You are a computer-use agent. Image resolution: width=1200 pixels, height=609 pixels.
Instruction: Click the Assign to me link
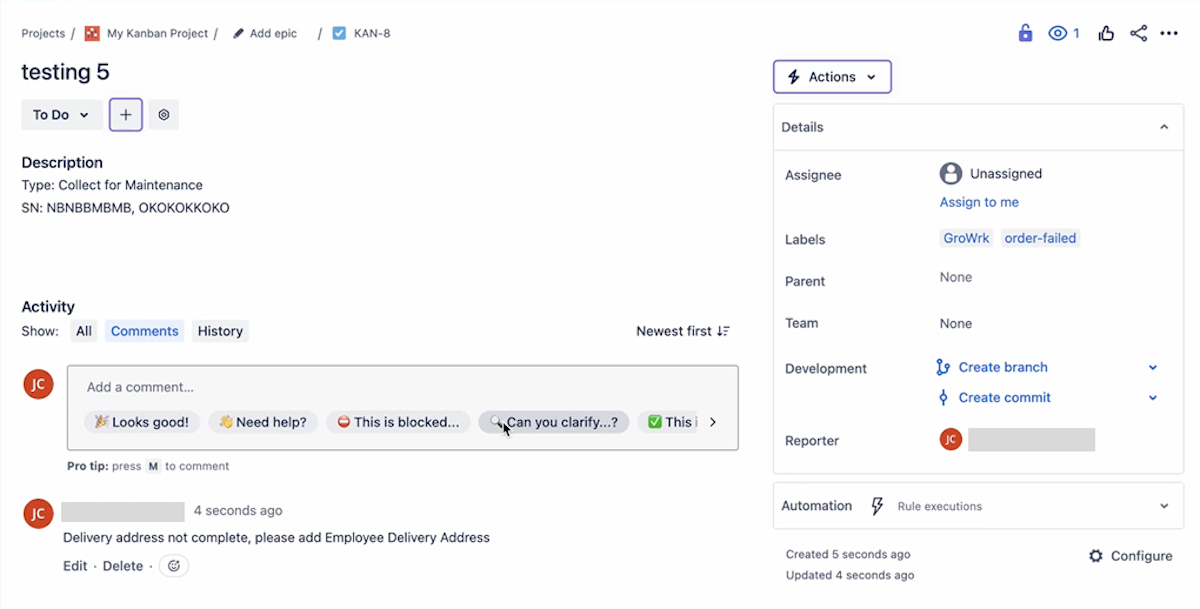[x=978, y=201]
